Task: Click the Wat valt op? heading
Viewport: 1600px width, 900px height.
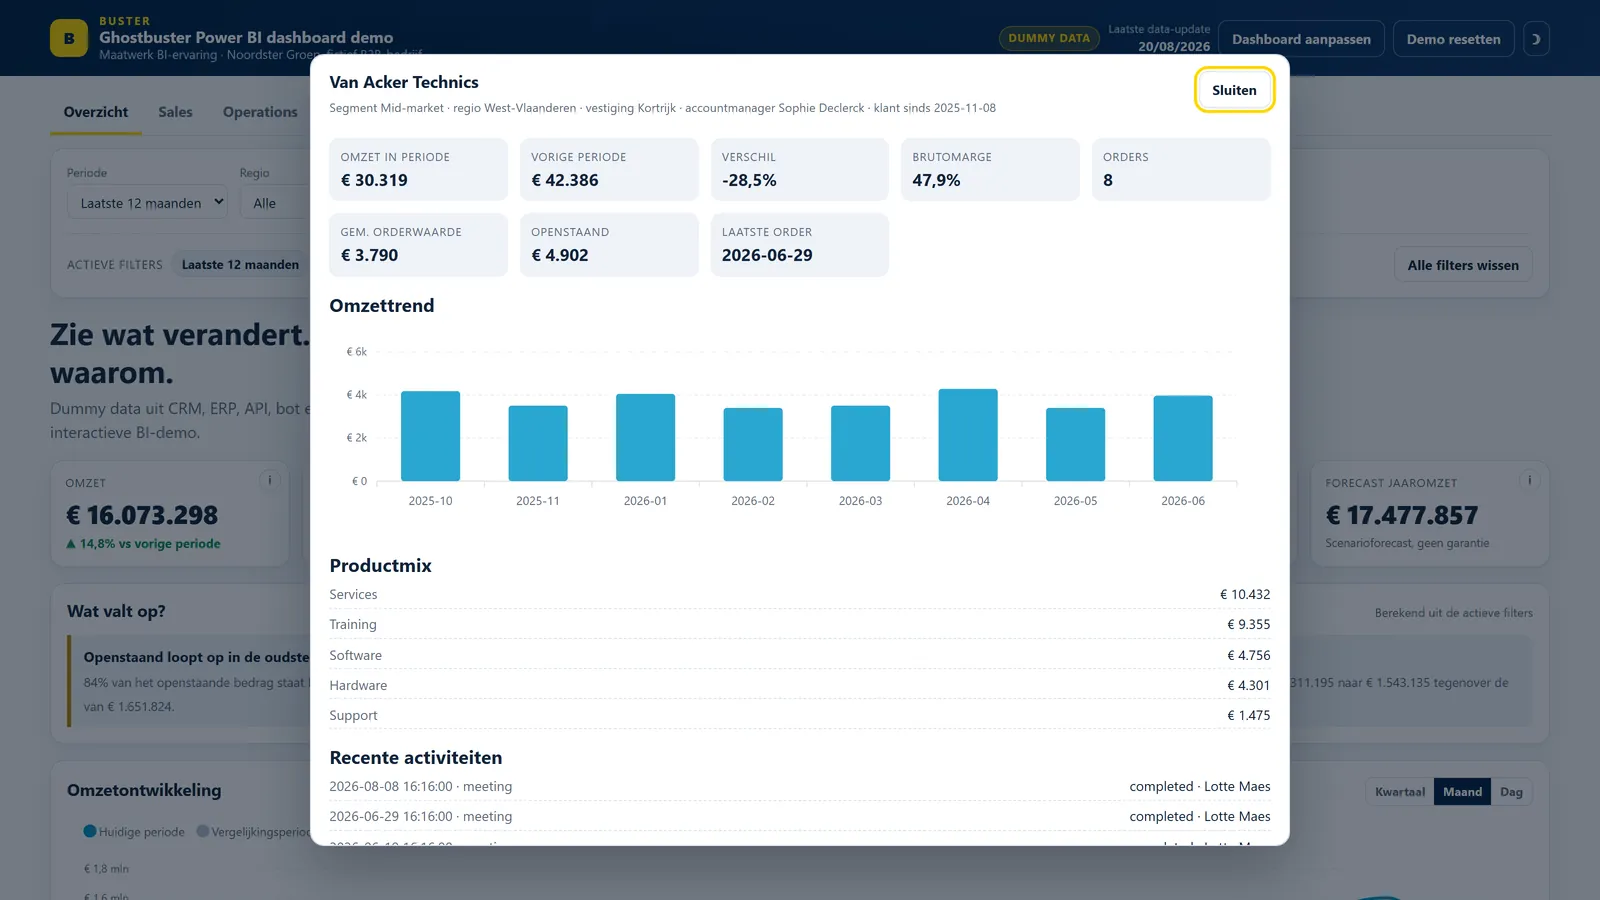Action: [116, 611]
